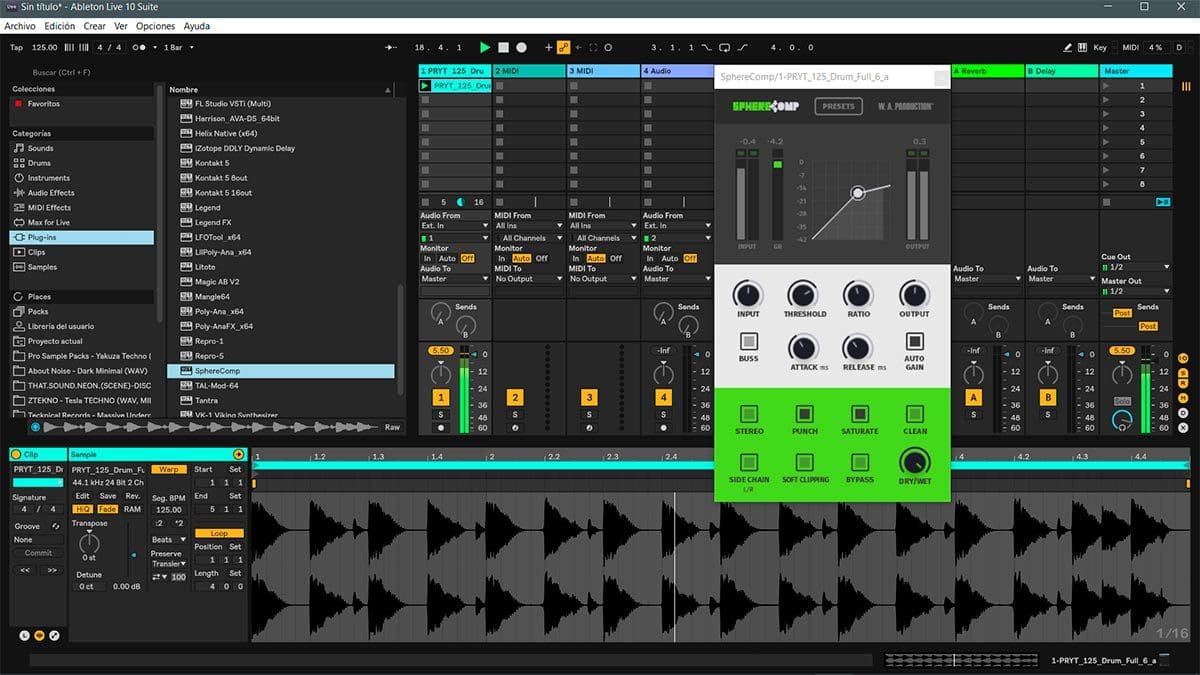
Task: Open the Opciones menu
Action: click(155, 26)
